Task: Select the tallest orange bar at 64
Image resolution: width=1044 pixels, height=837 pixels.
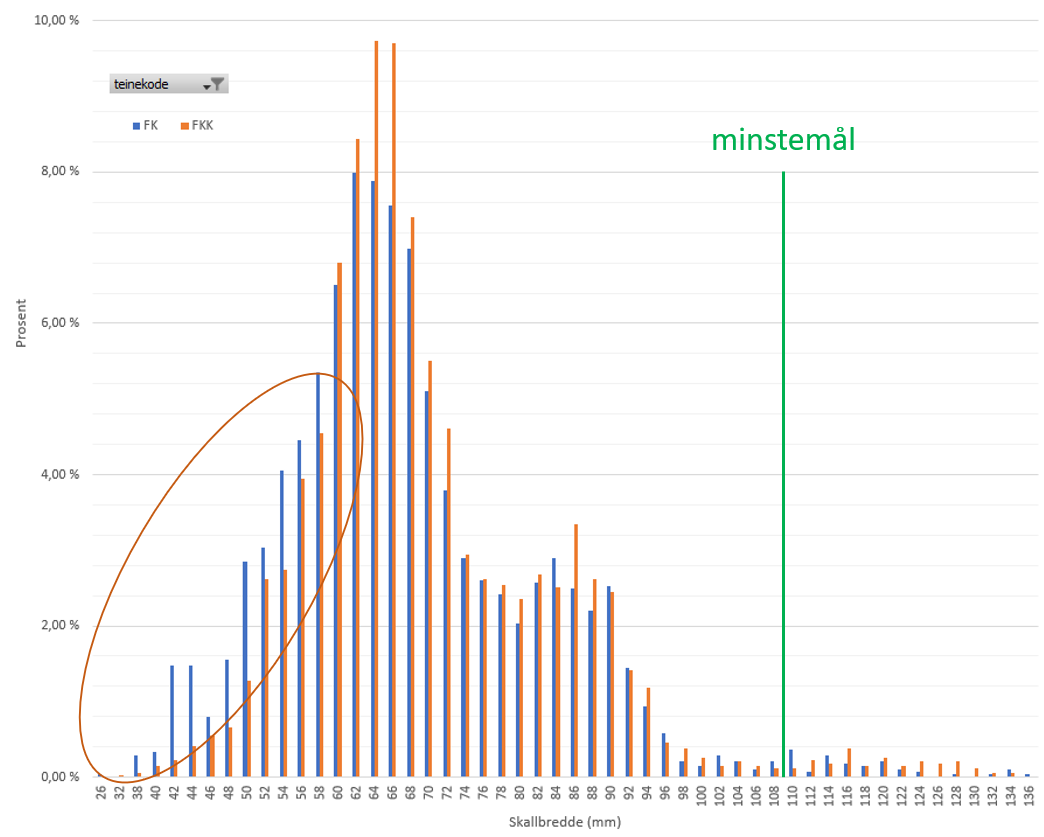Action: (x=376, y=400)
